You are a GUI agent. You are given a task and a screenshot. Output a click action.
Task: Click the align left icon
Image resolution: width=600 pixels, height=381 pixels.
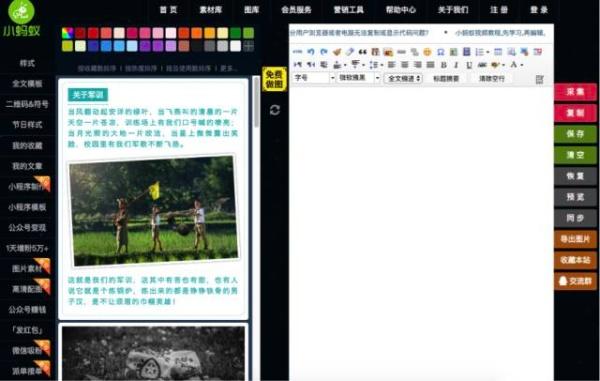[391, 65]
